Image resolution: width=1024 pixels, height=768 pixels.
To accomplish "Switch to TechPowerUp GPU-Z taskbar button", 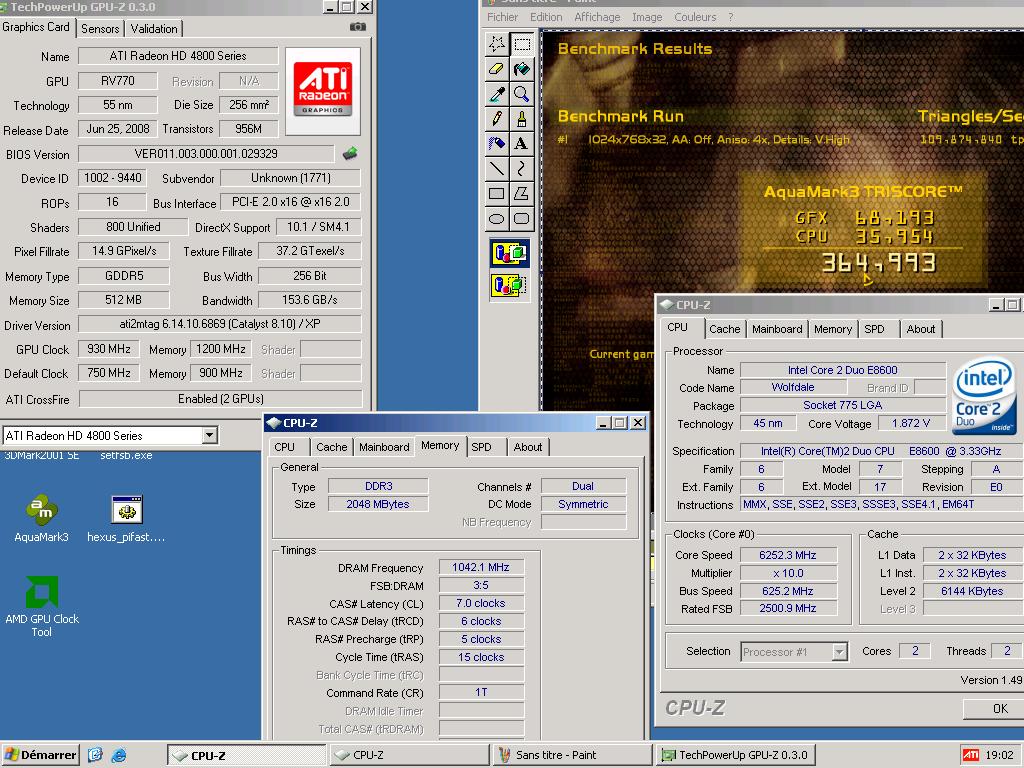I will tap(736, 755).
